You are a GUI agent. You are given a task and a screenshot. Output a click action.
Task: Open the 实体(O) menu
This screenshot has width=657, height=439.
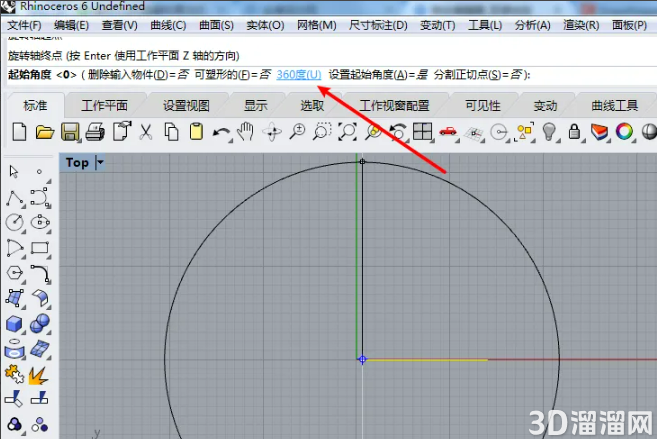(265, 25)
